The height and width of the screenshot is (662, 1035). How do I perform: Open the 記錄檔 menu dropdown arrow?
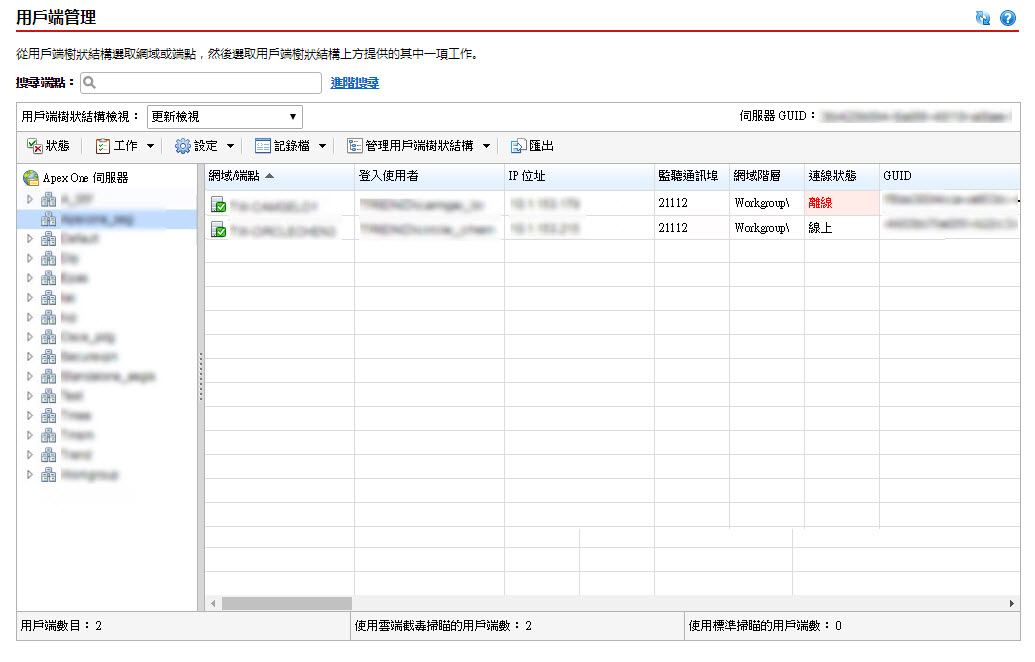322,146
